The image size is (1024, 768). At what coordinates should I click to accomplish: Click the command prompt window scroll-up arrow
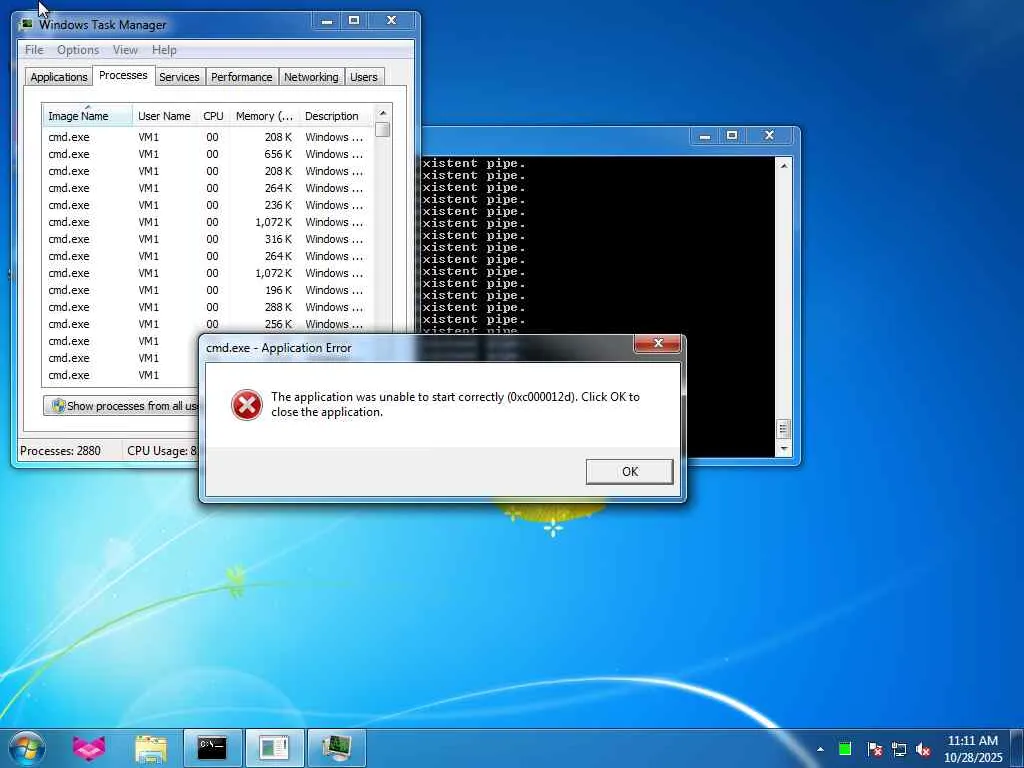pyautogui.click(x=784, y=166)
